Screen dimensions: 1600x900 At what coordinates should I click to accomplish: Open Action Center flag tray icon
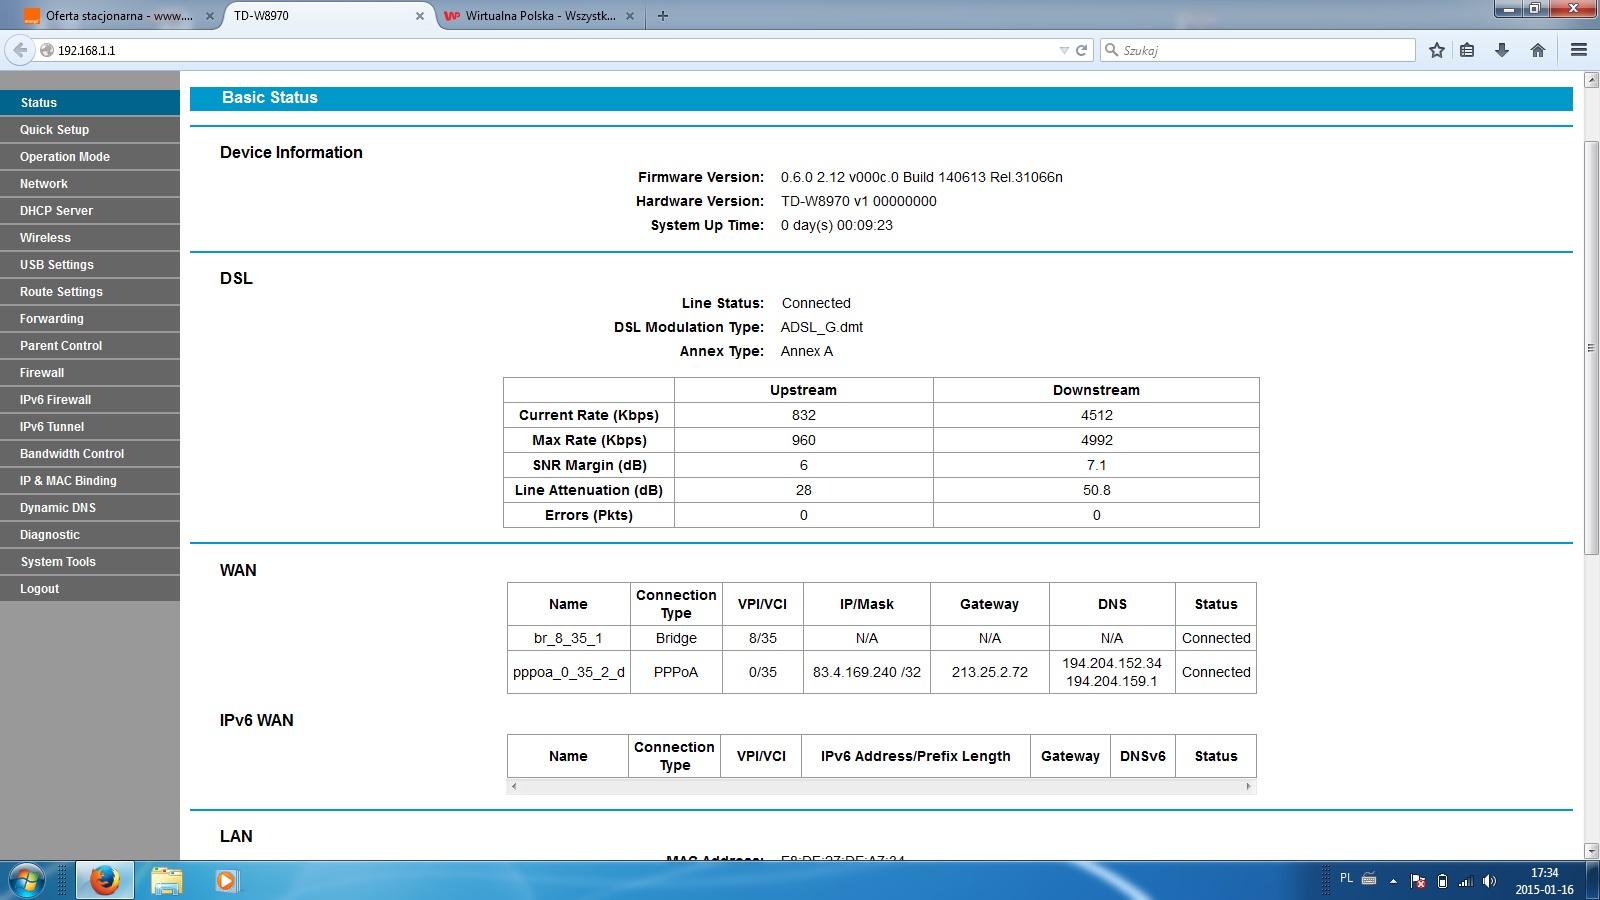pyautogui.click(x=1418, y=881)
